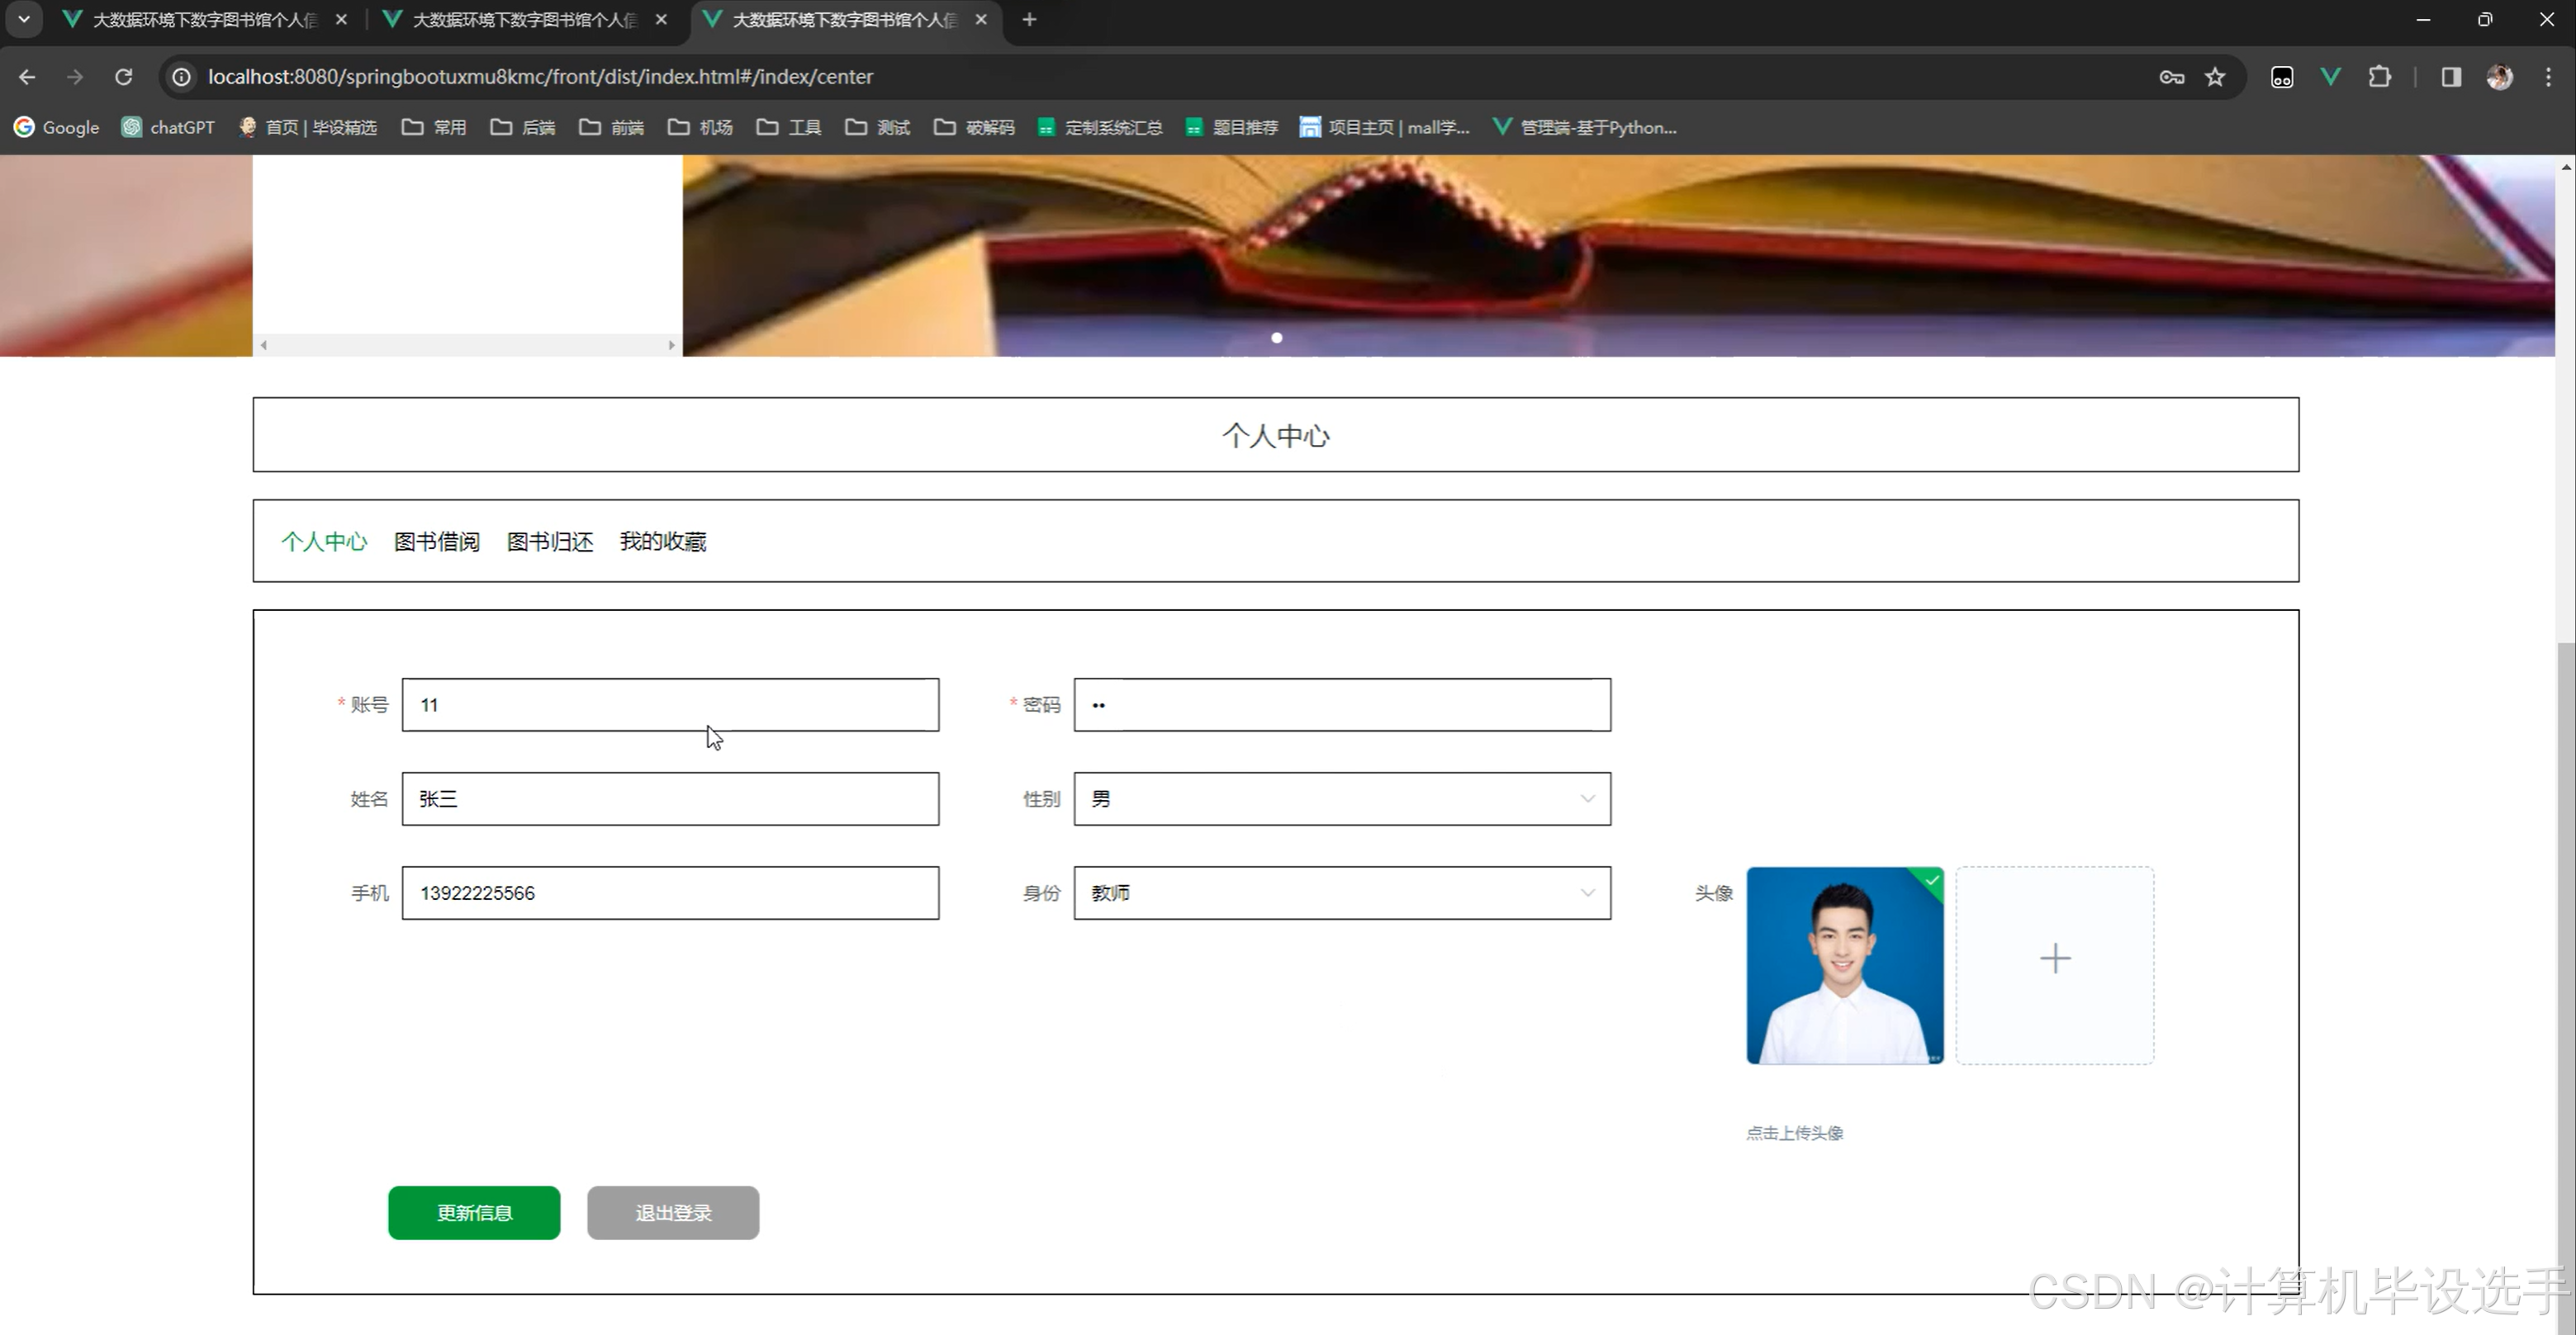Click the browser reload icon

pos(123,77)
